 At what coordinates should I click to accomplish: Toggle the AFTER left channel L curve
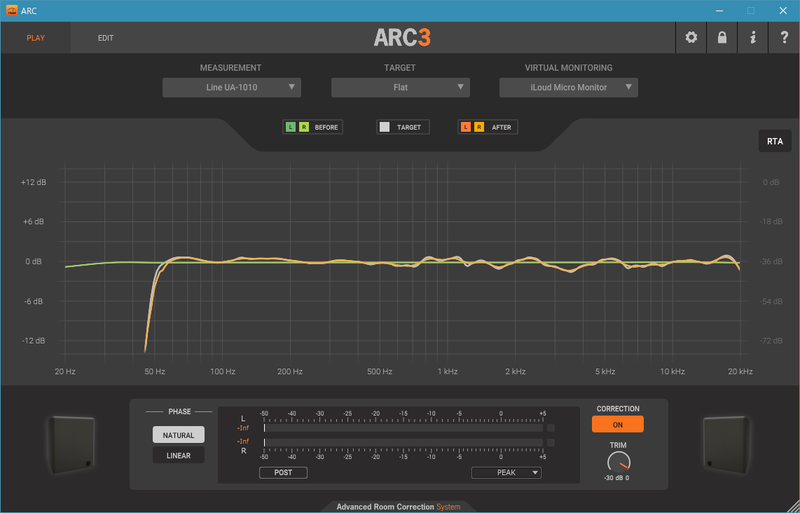(x=465, y=127)
